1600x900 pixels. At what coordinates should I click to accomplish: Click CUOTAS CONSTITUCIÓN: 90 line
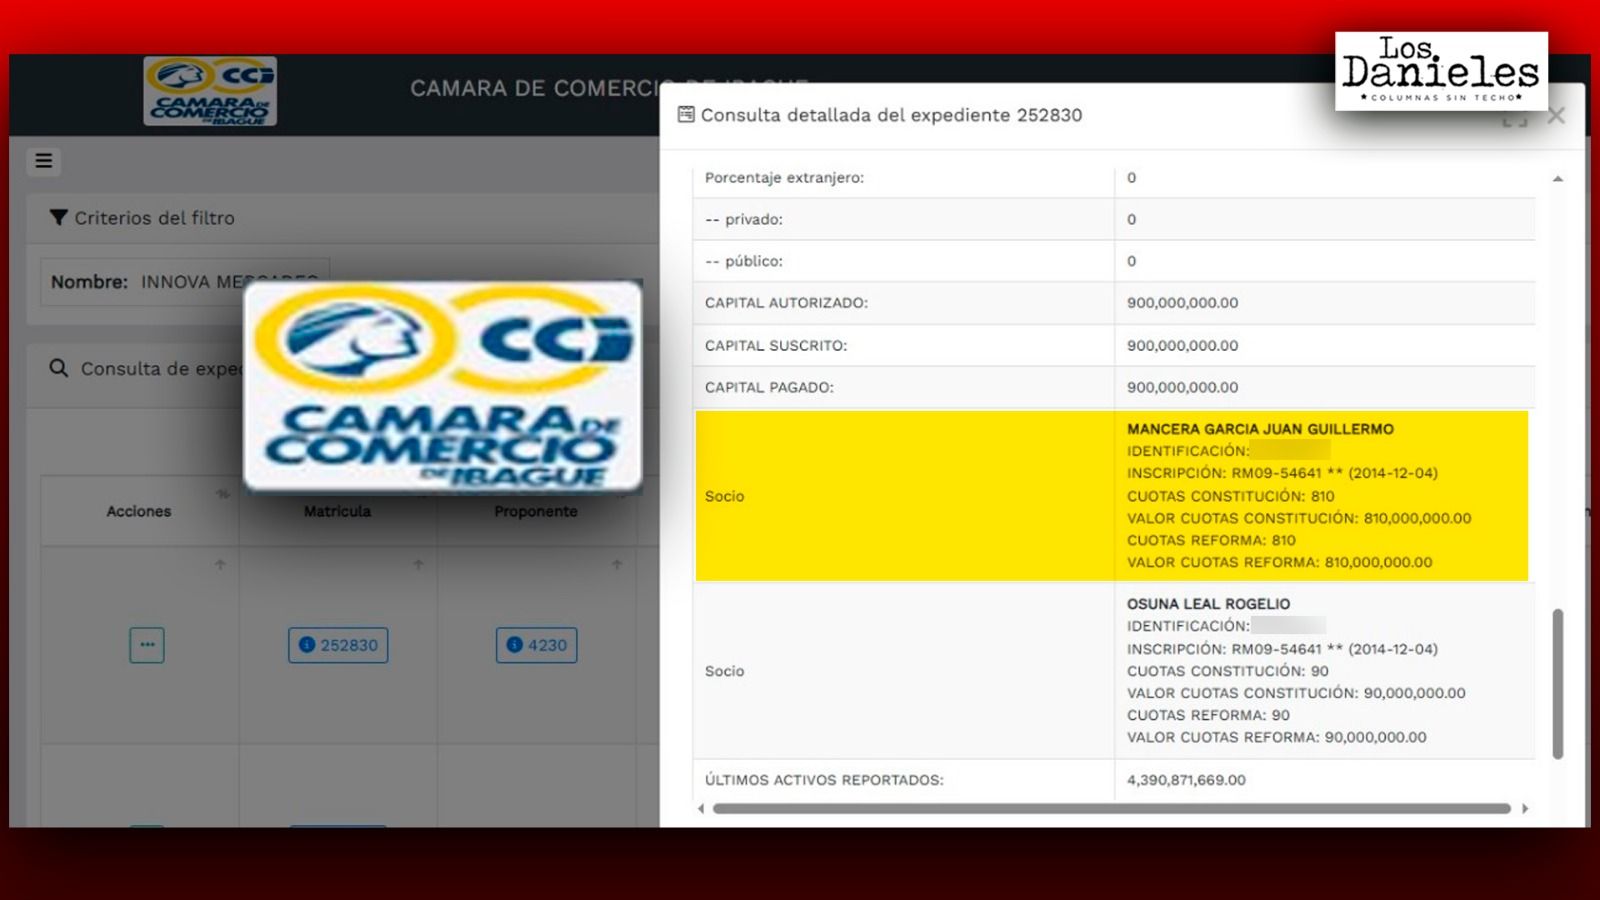tap(1227, 671)
